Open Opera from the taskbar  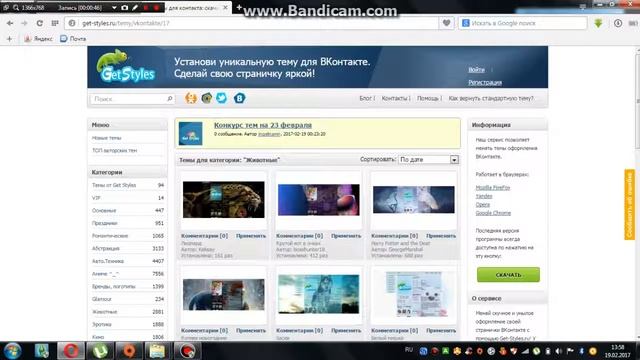(x=70, y=351)
